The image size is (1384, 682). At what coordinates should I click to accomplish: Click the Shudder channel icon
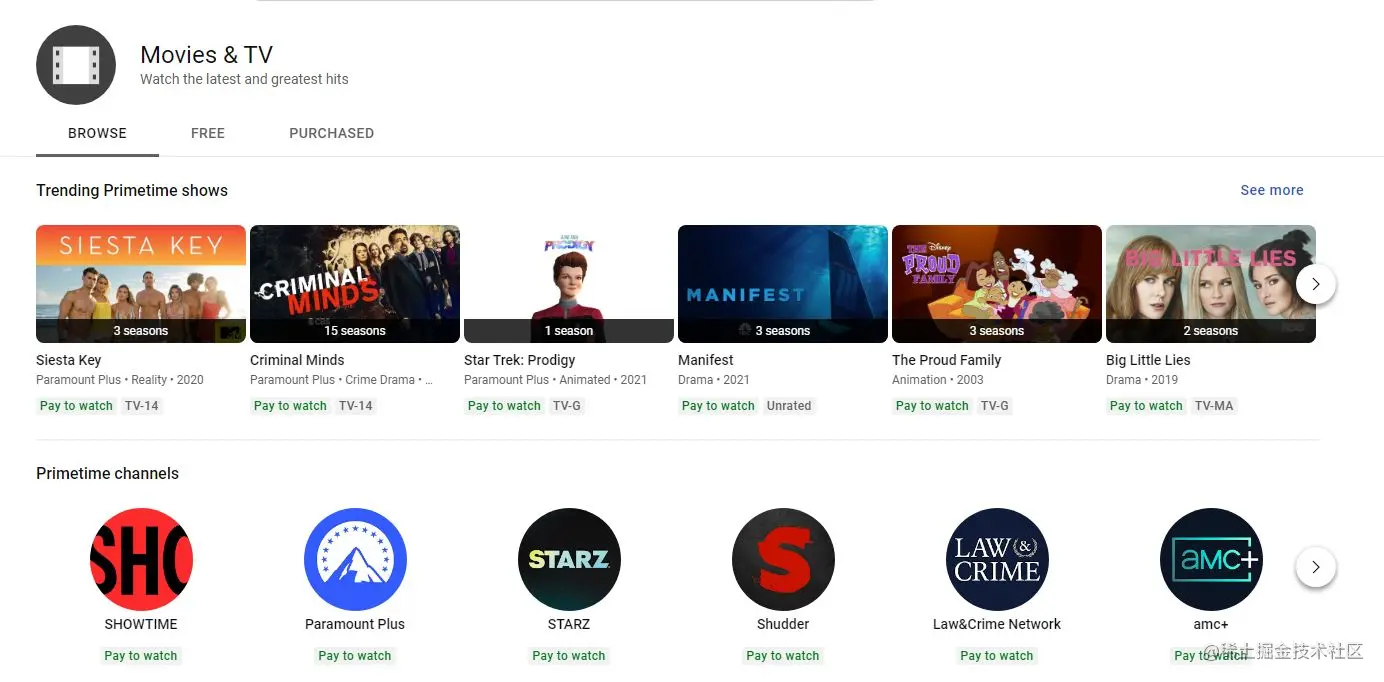pos(783,560)
